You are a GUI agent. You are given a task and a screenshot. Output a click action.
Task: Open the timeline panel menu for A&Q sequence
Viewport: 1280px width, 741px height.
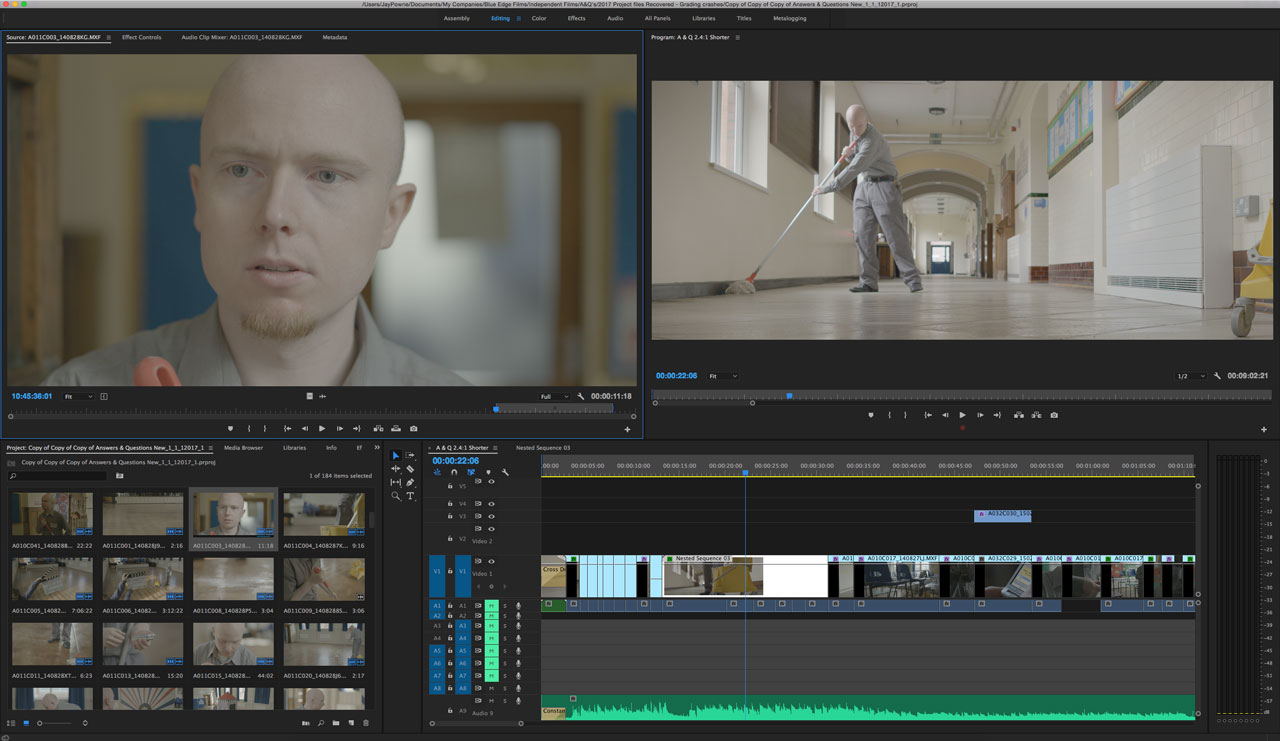click(x=493, y=448)
